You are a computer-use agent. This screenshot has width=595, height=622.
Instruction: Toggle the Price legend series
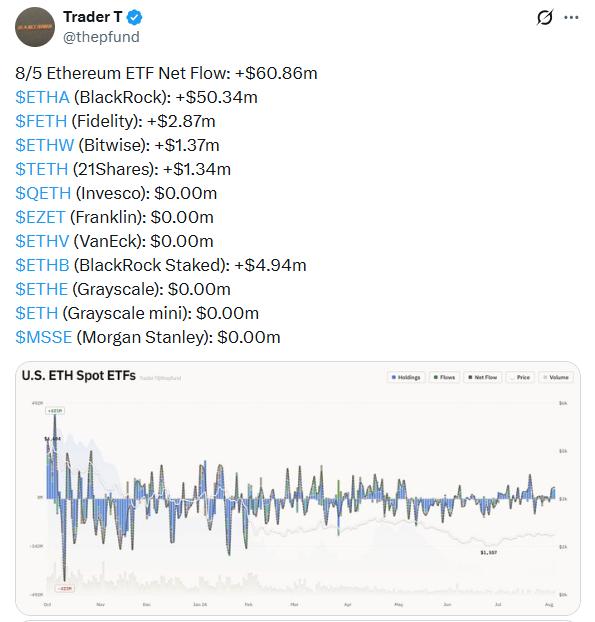click(520, 377)
